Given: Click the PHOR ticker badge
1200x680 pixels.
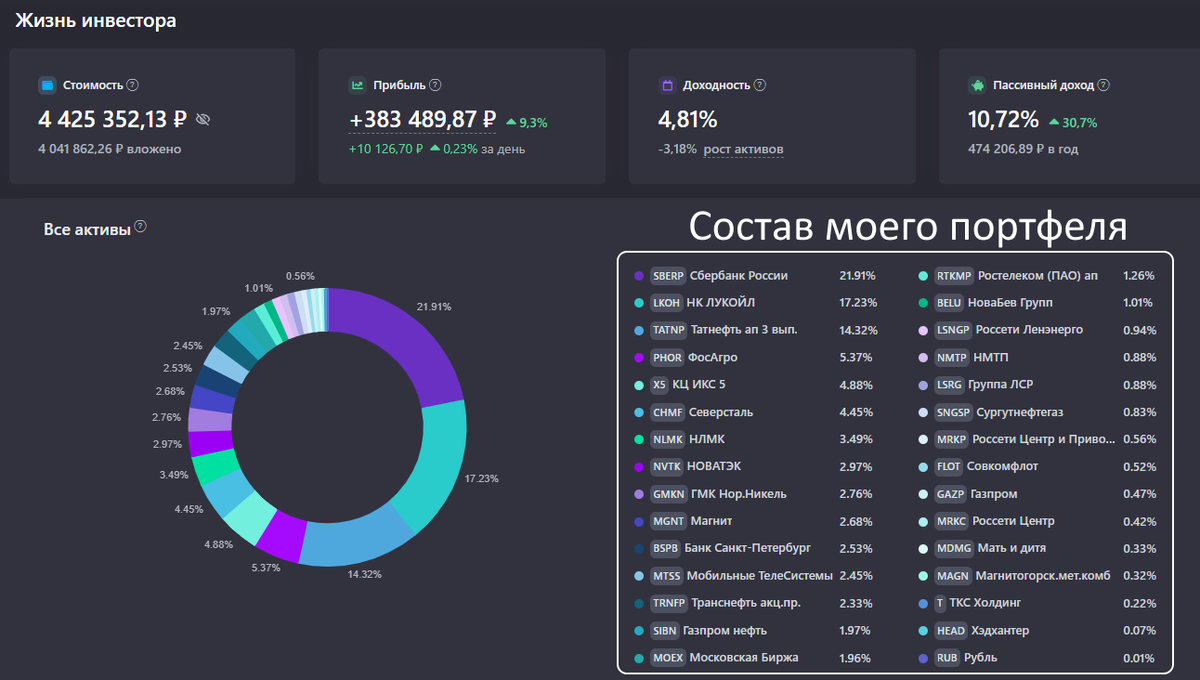Looking at the screenshot, I should 666,357.
